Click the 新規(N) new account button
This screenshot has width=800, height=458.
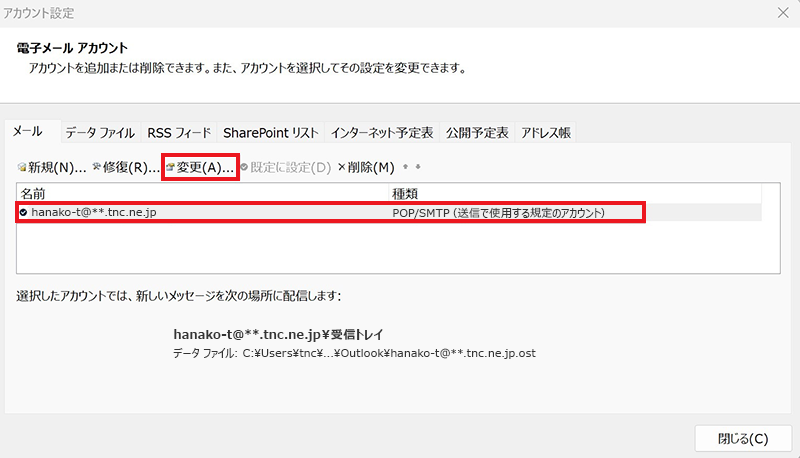pyautogui.click(x=52, y=167)
